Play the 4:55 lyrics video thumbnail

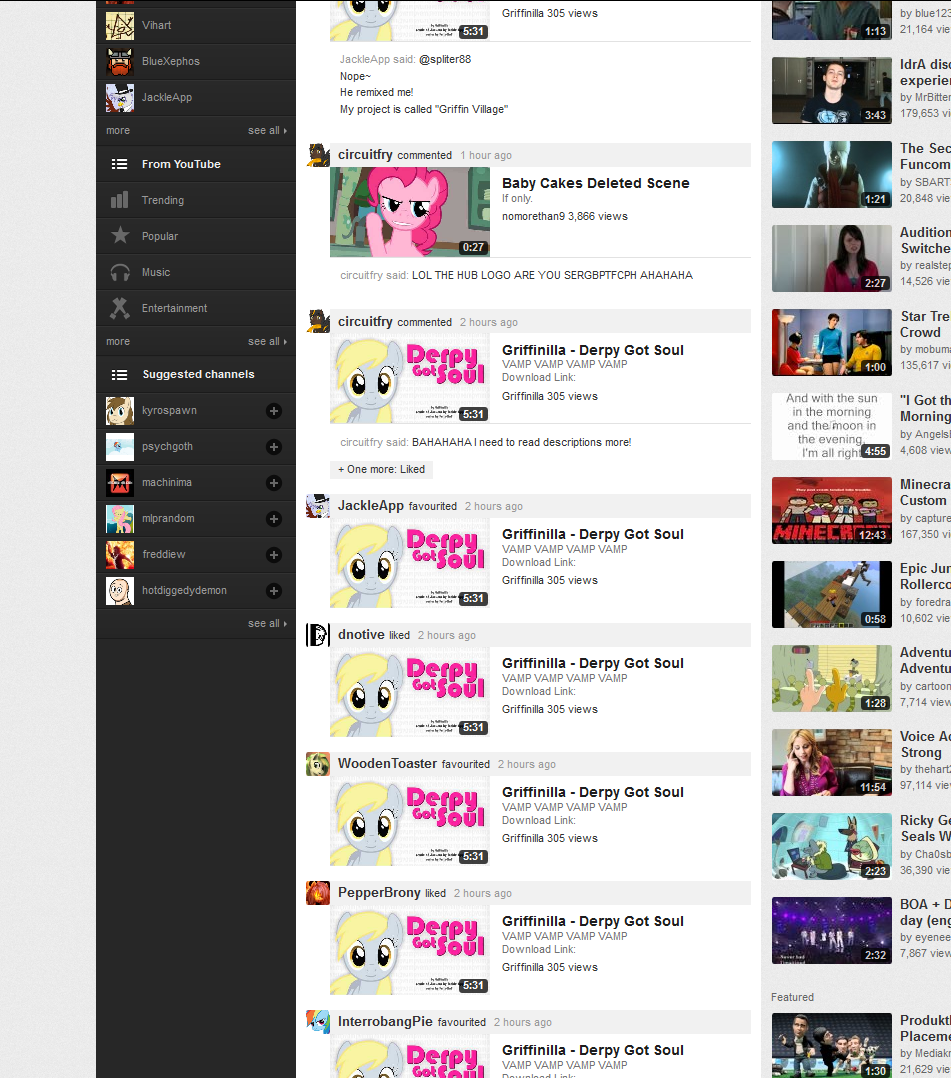pyautogui.click(x=831, y=426)
